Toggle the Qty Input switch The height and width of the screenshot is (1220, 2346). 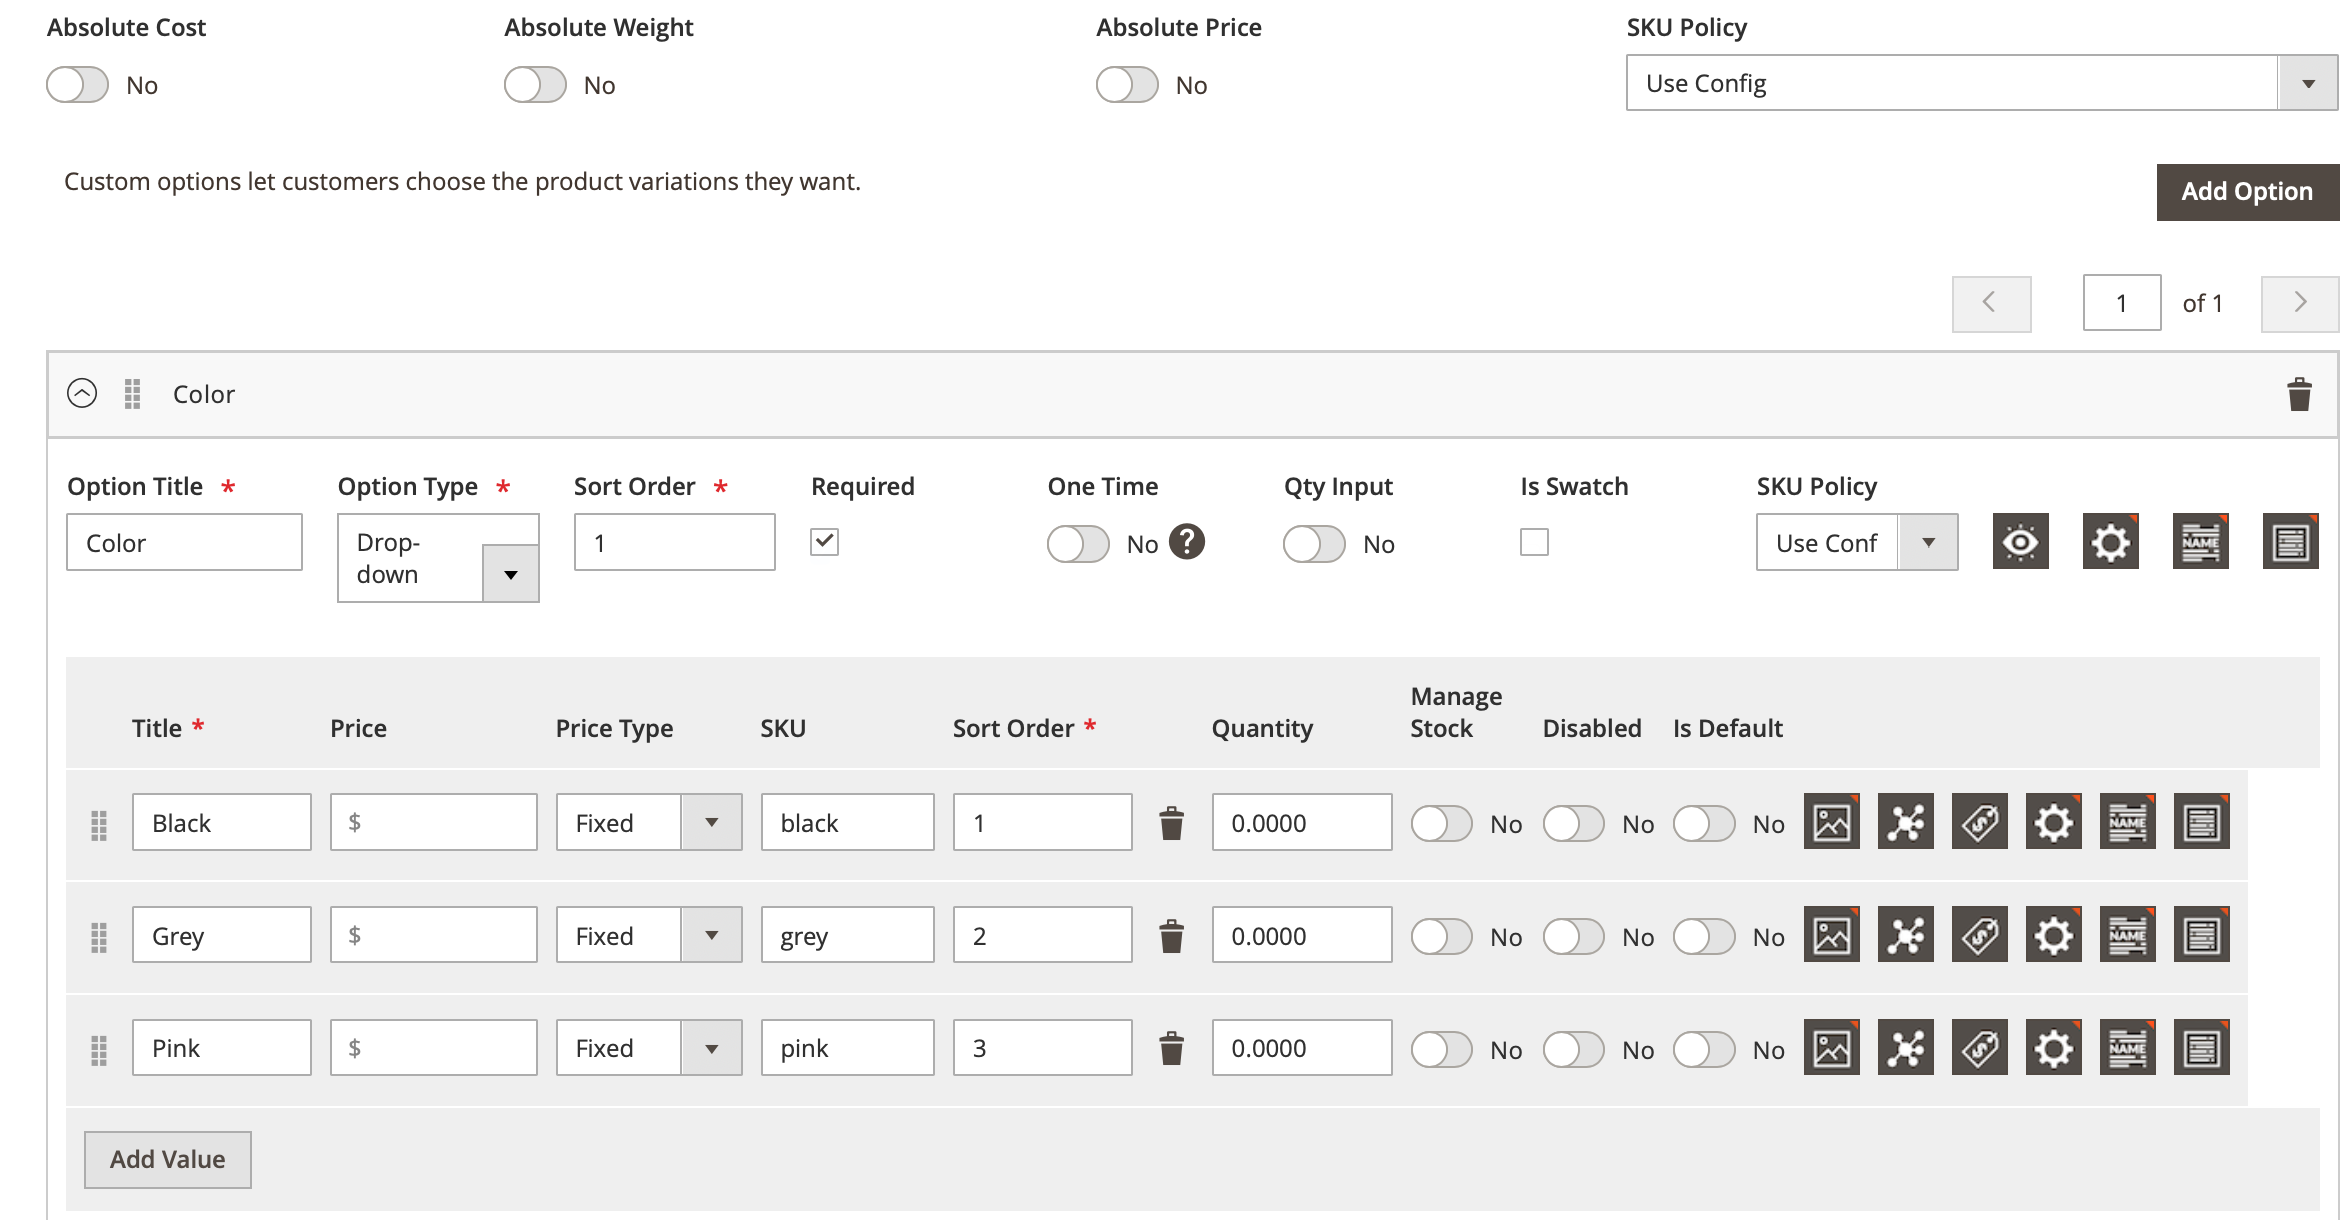click(x=1314, y=544)
